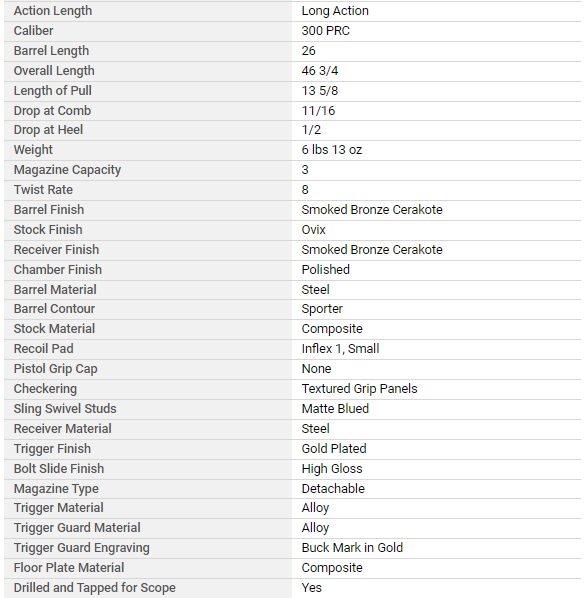This screenshot has height=598, width=584.
Task: Select the Textured Grip Panels value
Action: tap(359, 389)
